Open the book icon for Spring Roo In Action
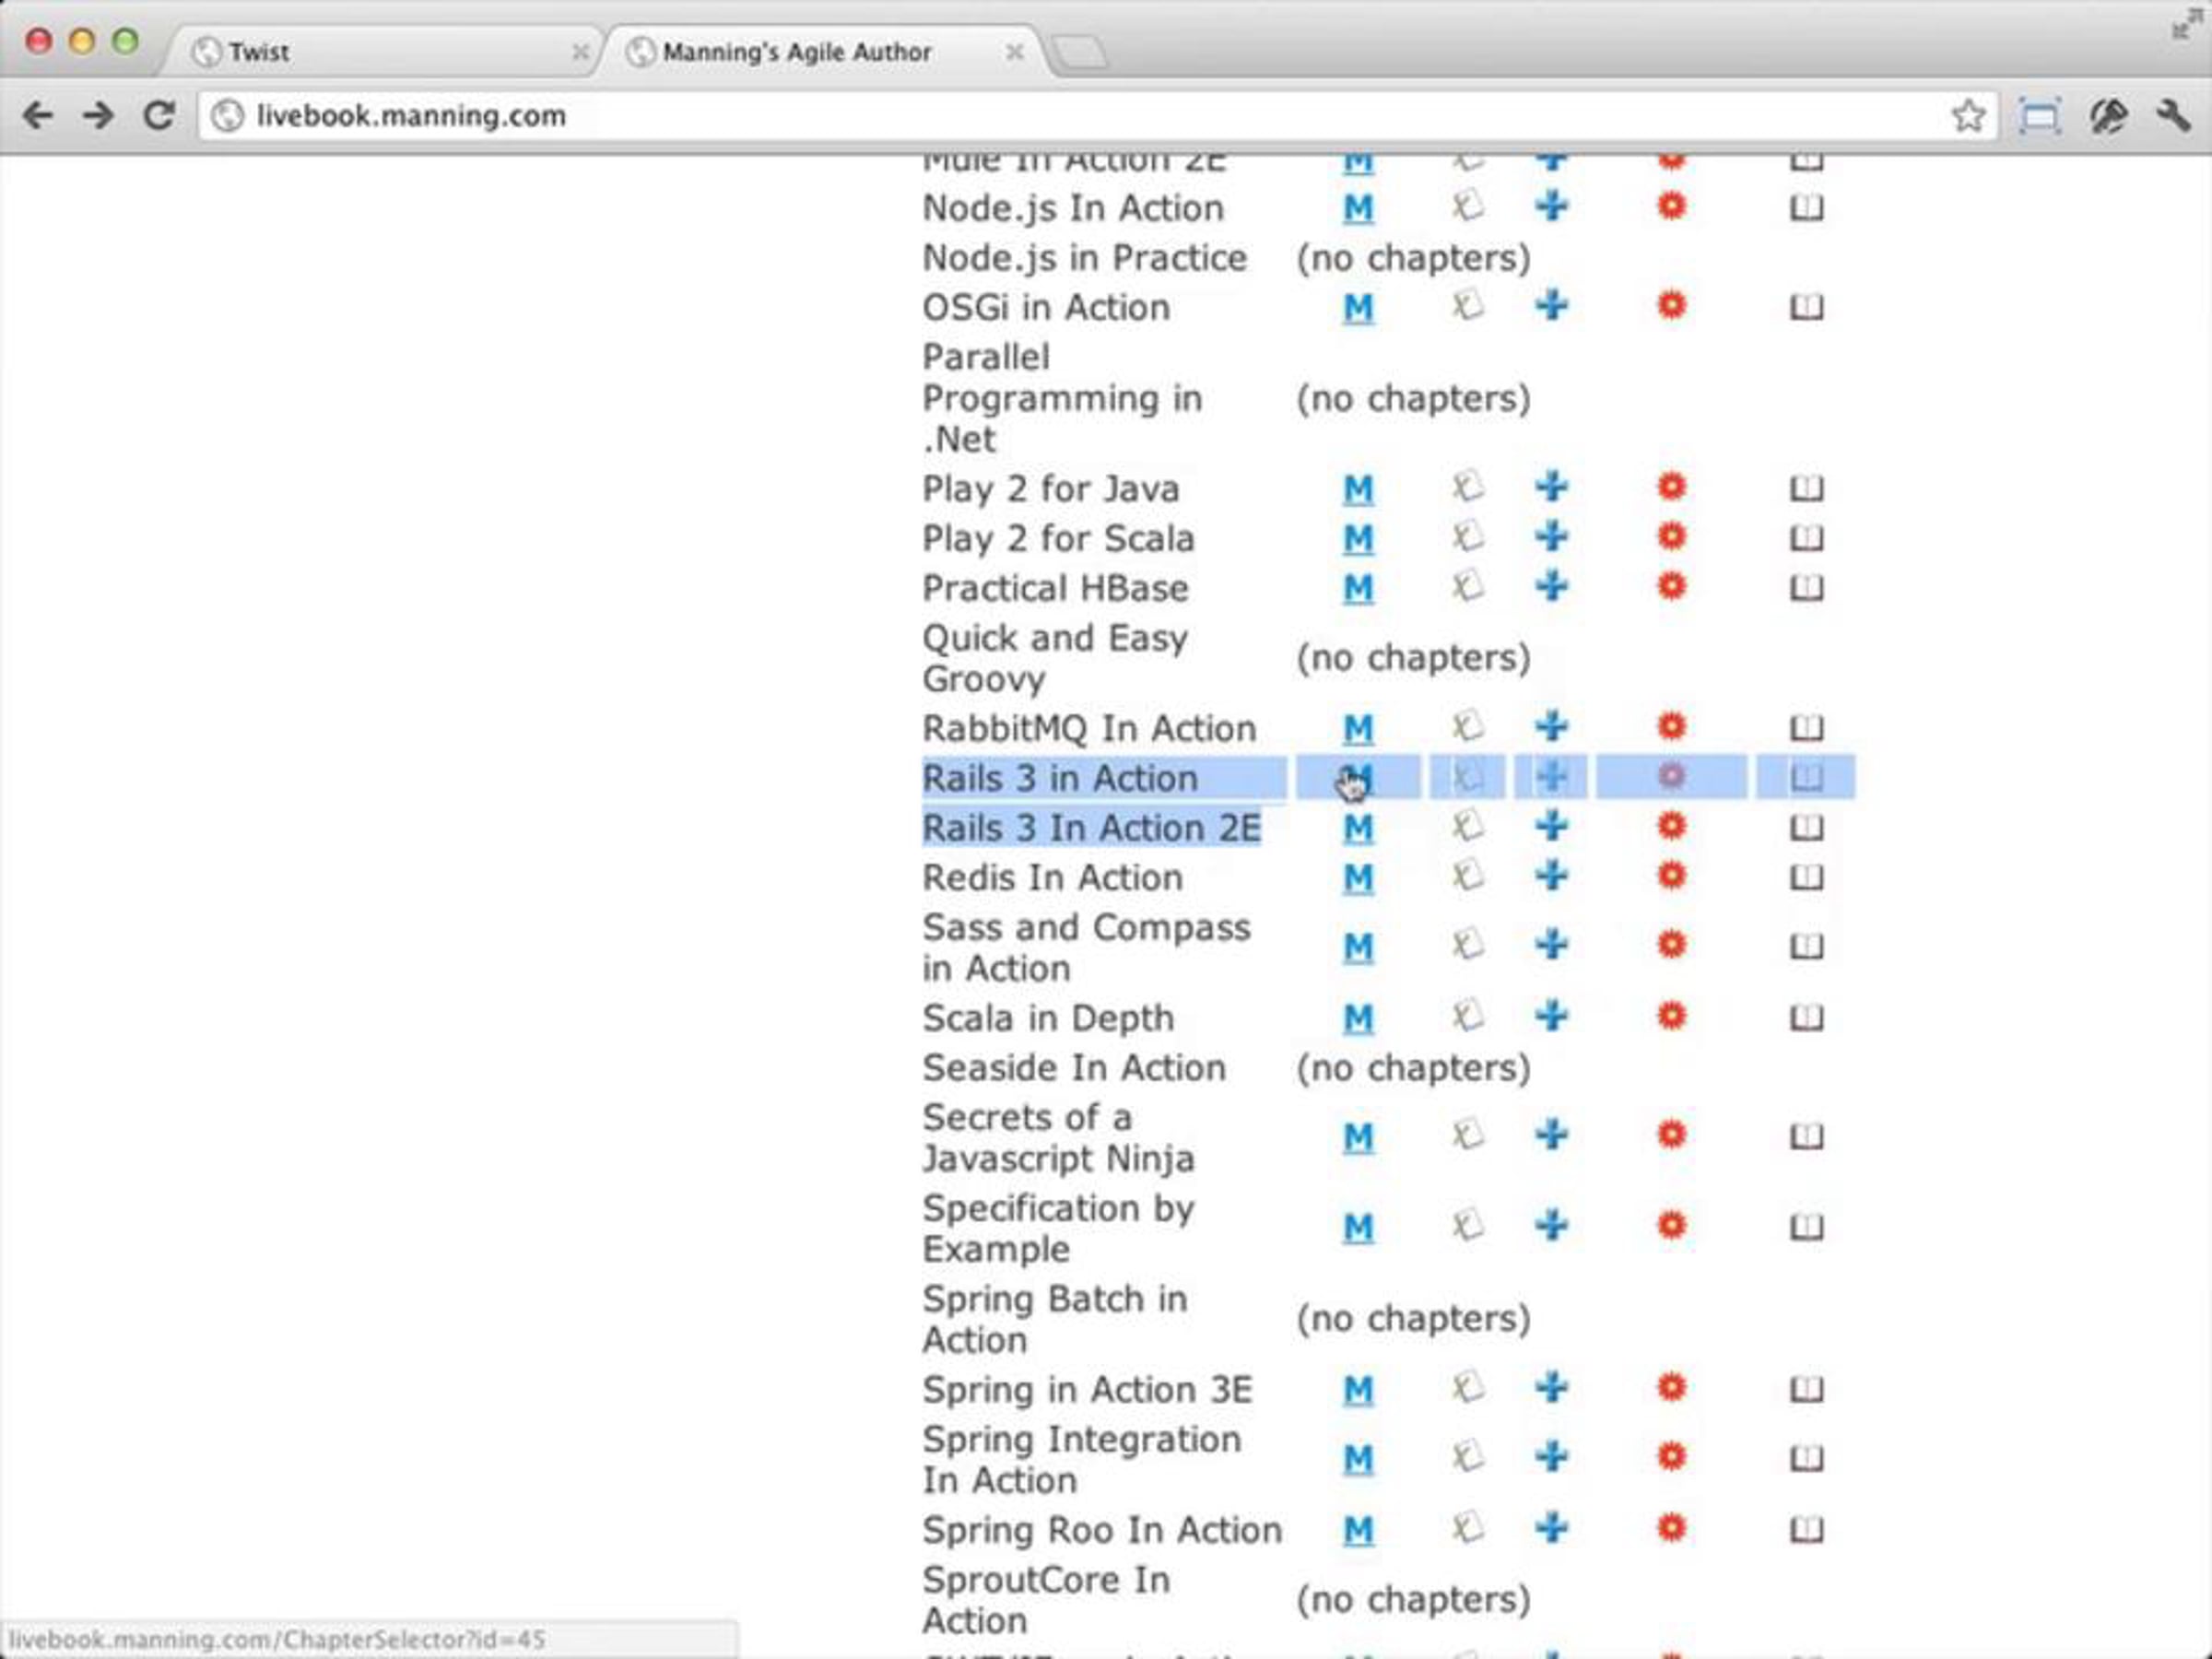The width and height of the screenshot is (2212, 1659). tap(1806, 1530)
